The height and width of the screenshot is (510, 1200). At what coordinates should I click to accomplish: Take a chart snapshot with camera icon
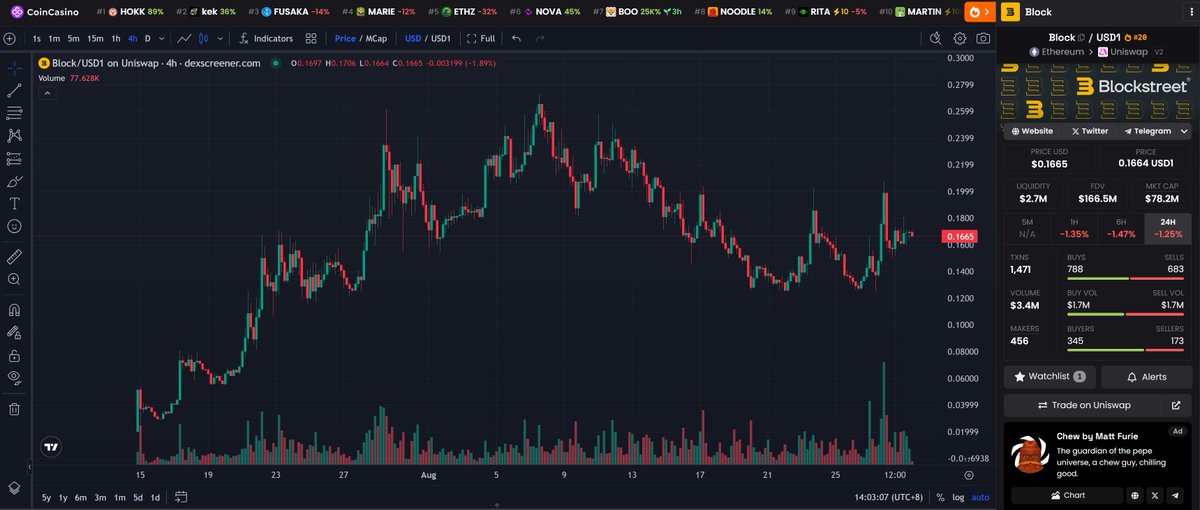point(984,38)
